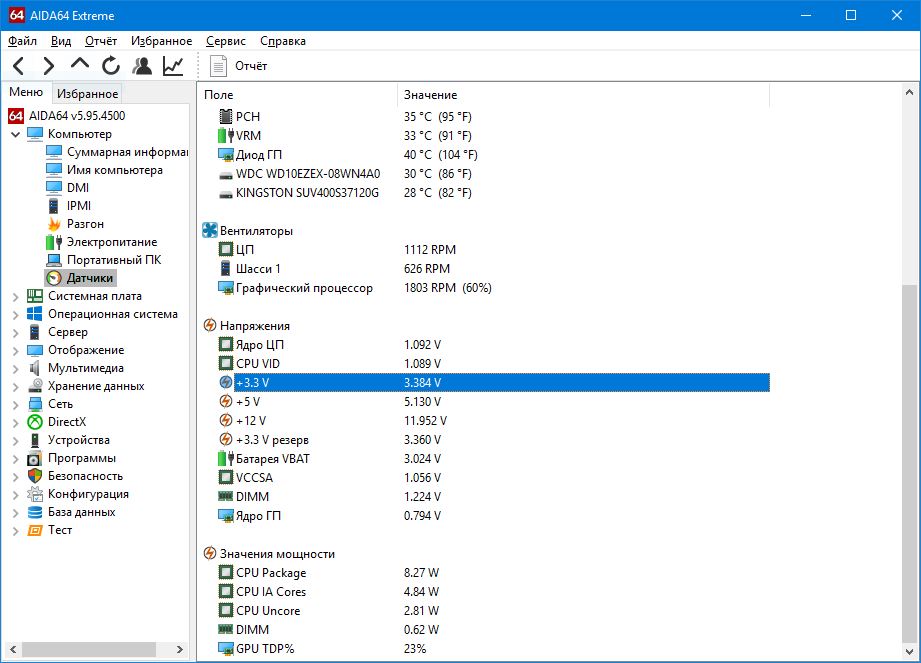921x663 pixels.
Task: Click the PCH chip icon
Action: point(226,116)
